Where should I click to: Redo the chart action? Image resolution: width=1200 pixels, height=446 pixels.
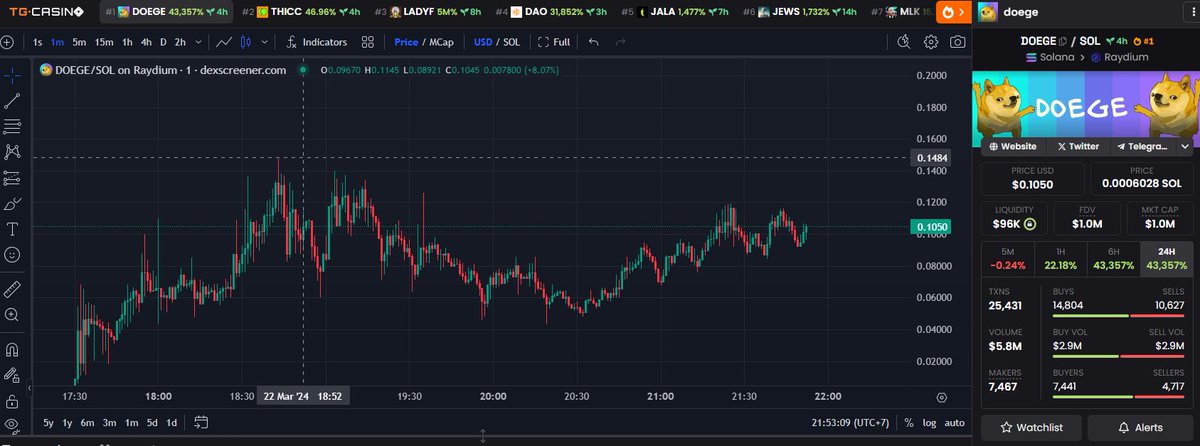621,42
